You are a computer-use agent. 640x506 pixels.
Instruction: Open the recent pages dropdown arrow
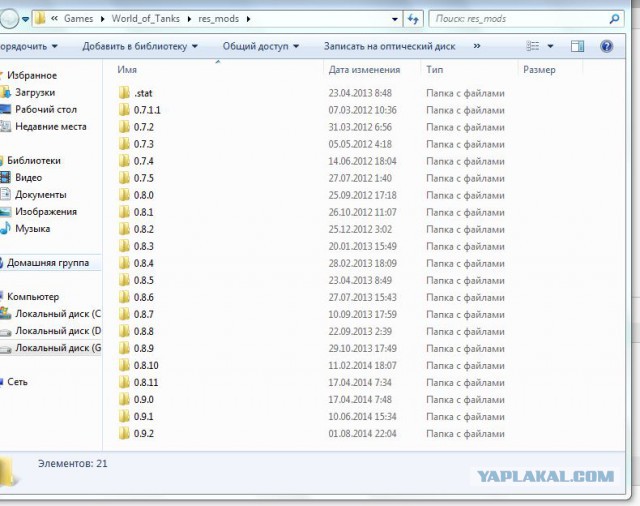pyautogui.click(x=25, y=19)
